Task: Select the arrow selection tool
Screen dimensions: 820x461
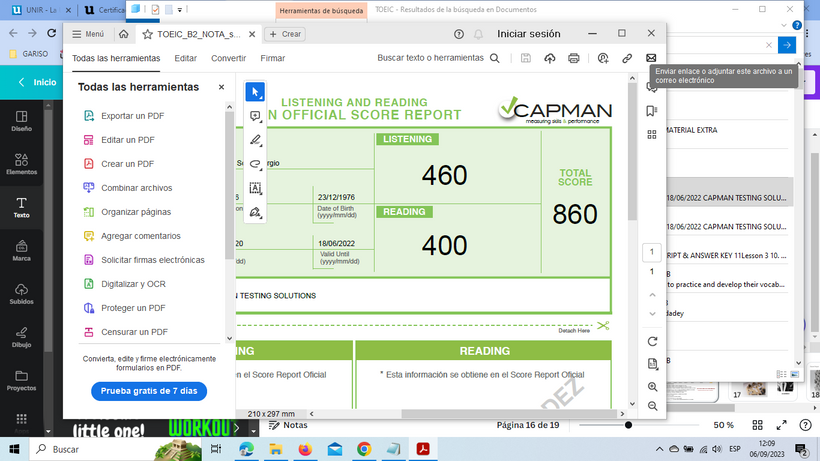Action: pyautogui.click(x=255, y=92)
